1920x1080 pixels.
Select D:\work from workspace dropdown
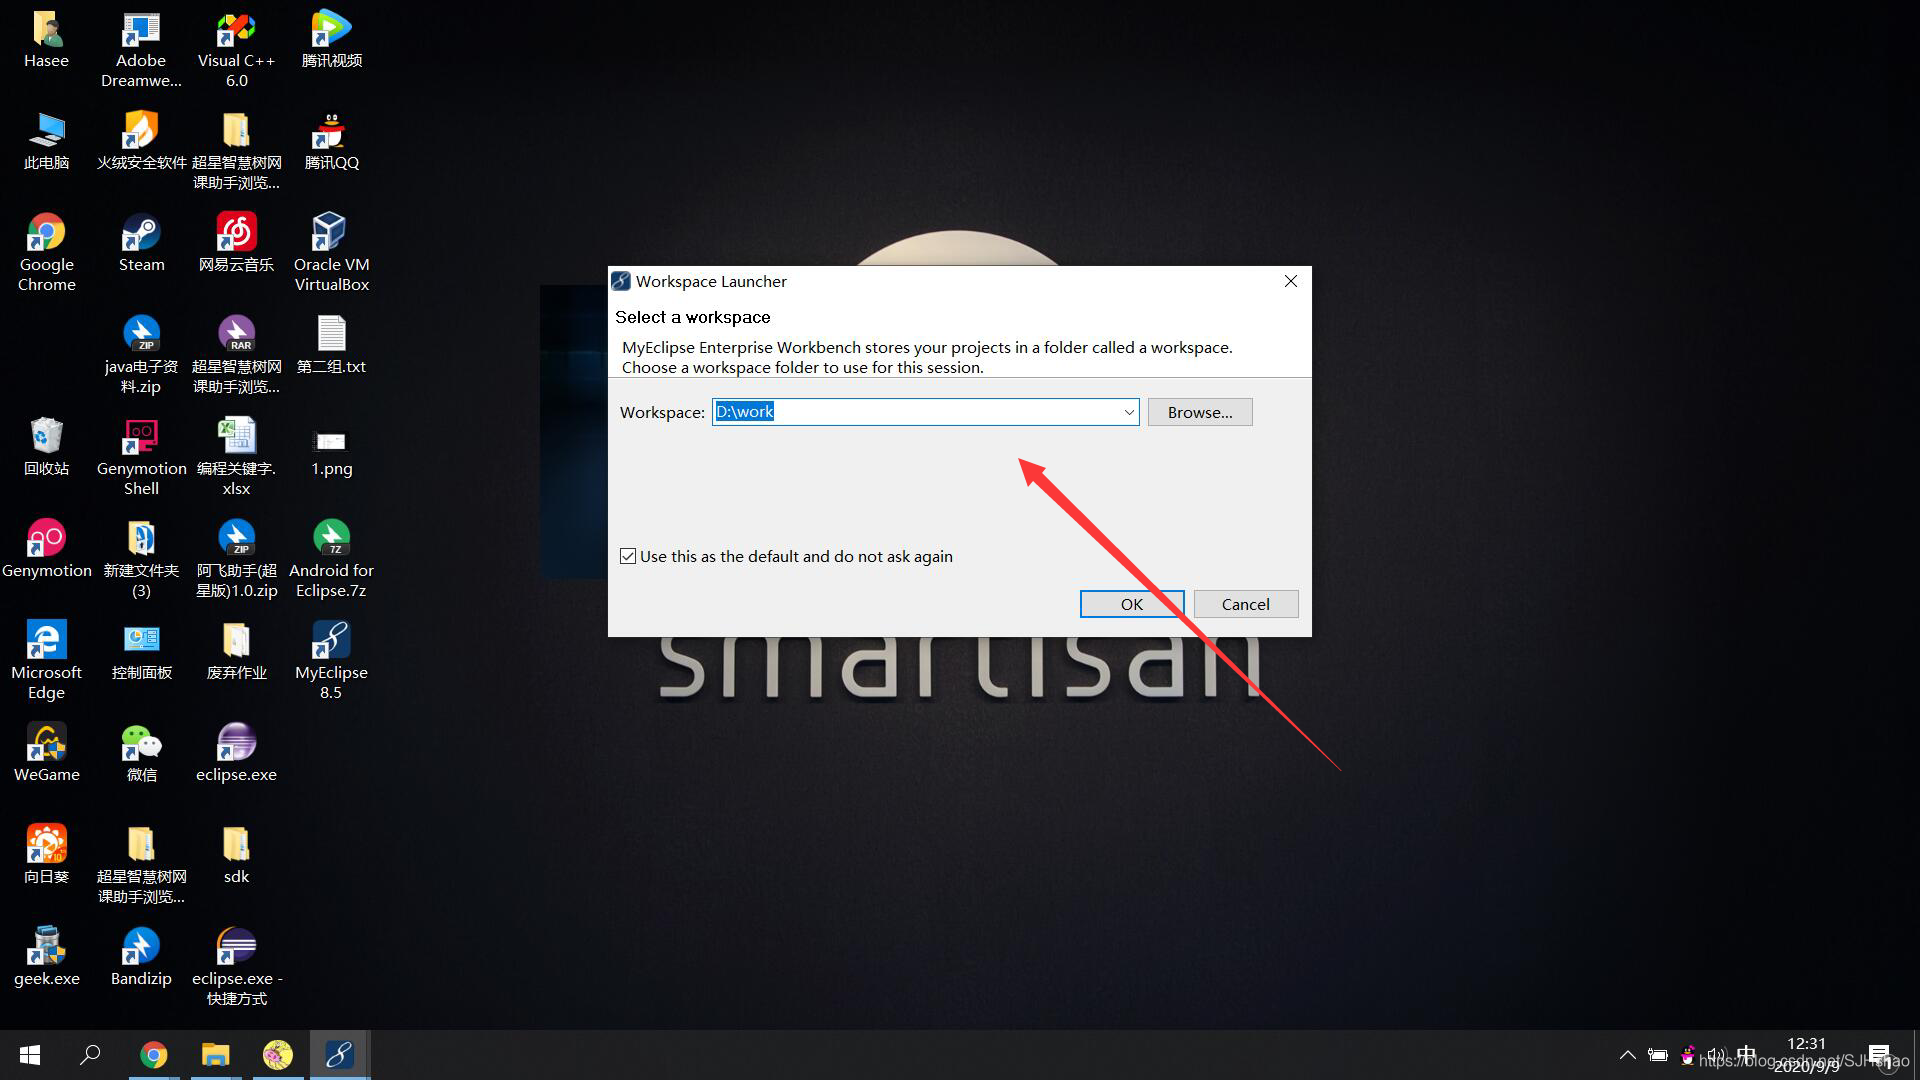pyautogui.click(x=1126, y=411)
